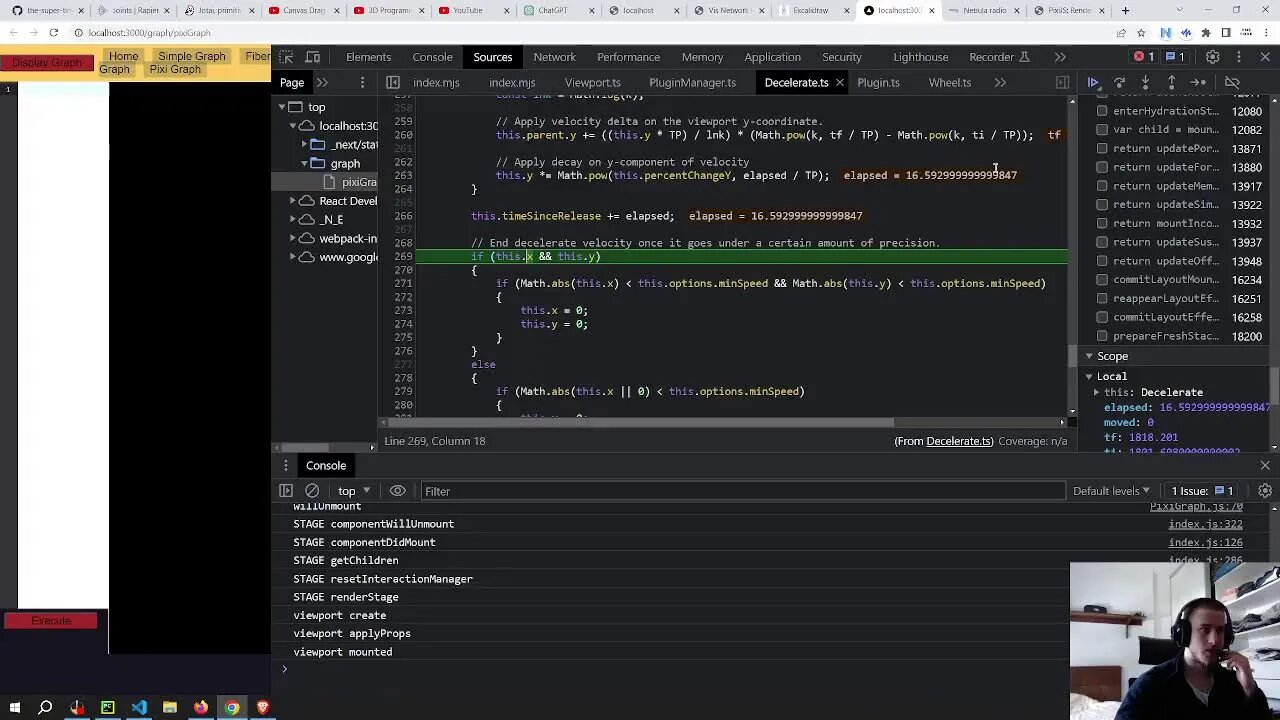Step into next function call

[1145, 83]
